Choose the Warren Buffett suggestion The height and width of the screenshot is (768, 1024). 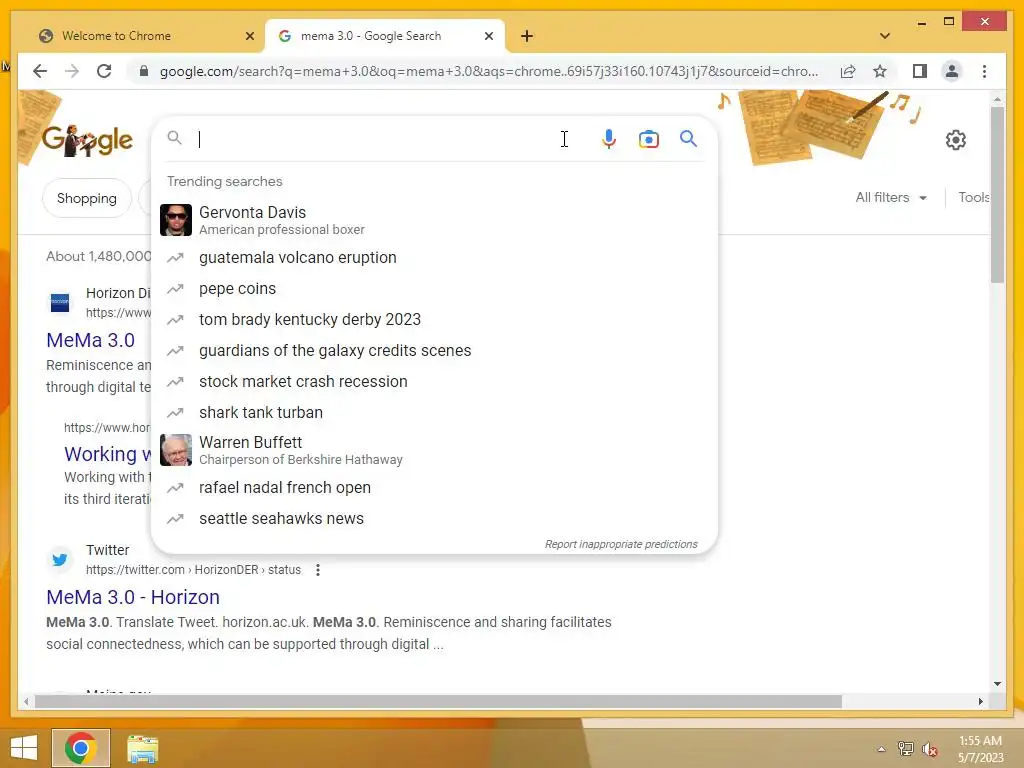[x=434, y=450]
